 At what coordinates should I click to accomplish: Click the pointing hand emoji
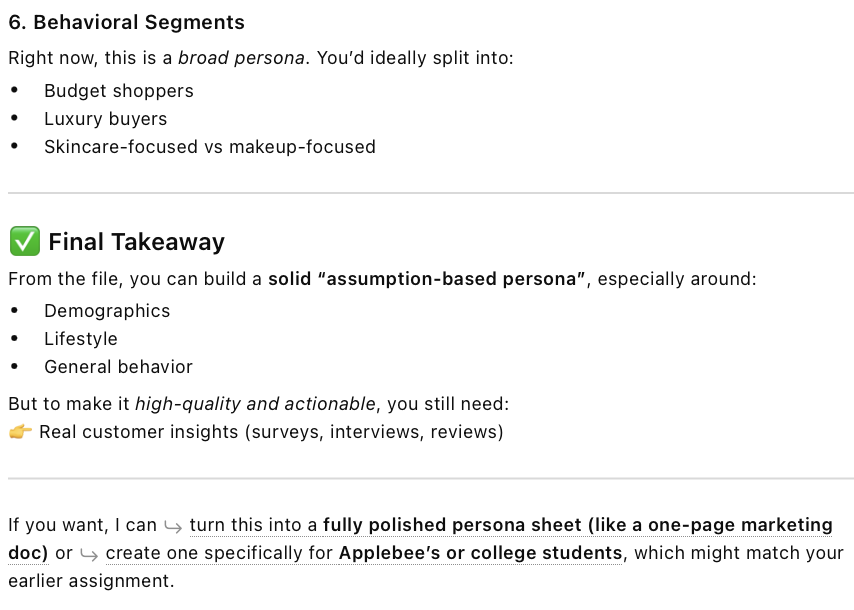click(20, 432)
